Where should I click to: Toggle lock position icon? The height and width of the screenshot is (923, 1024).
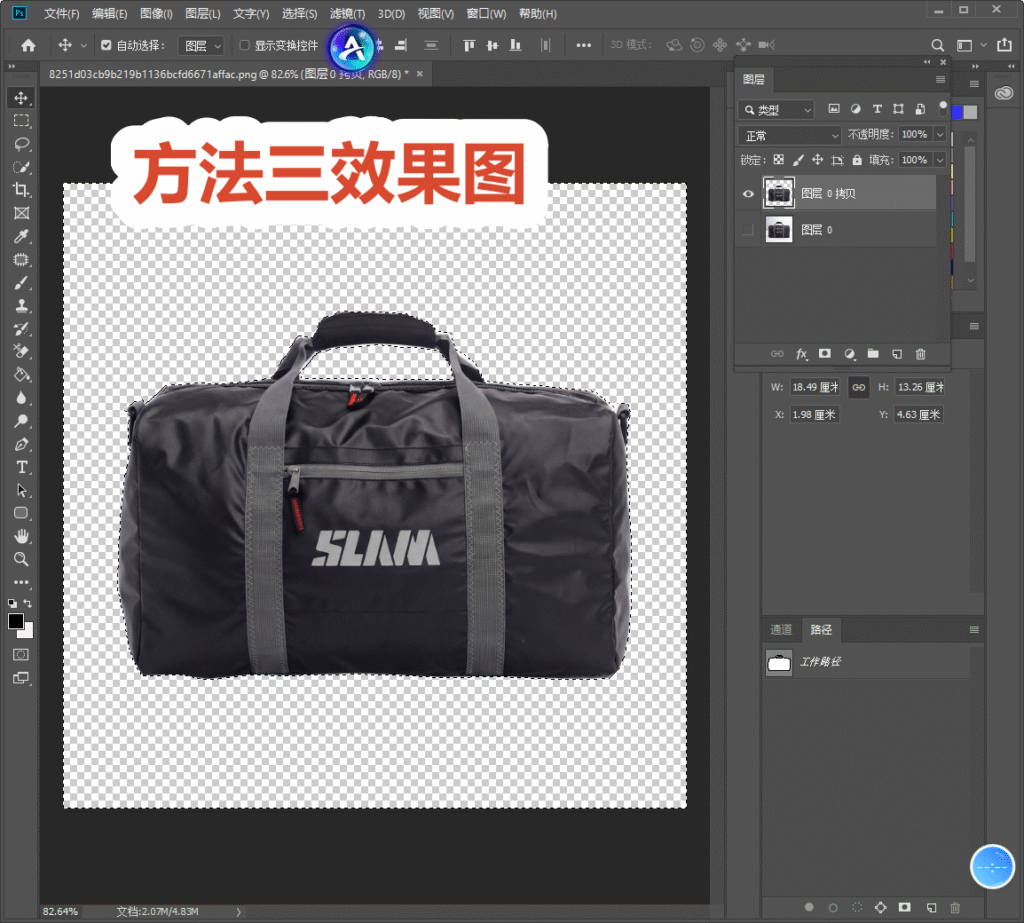[818, 160]
